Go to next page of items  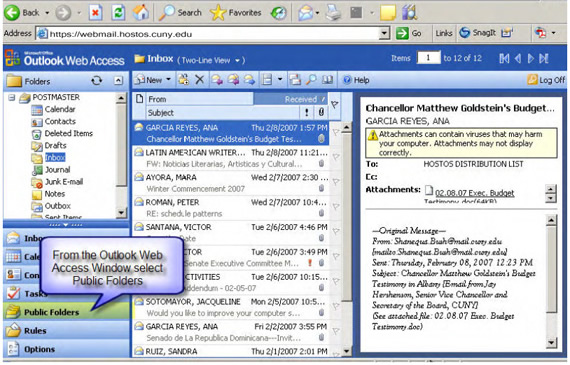pyautogui.click(x=531, y=58)
